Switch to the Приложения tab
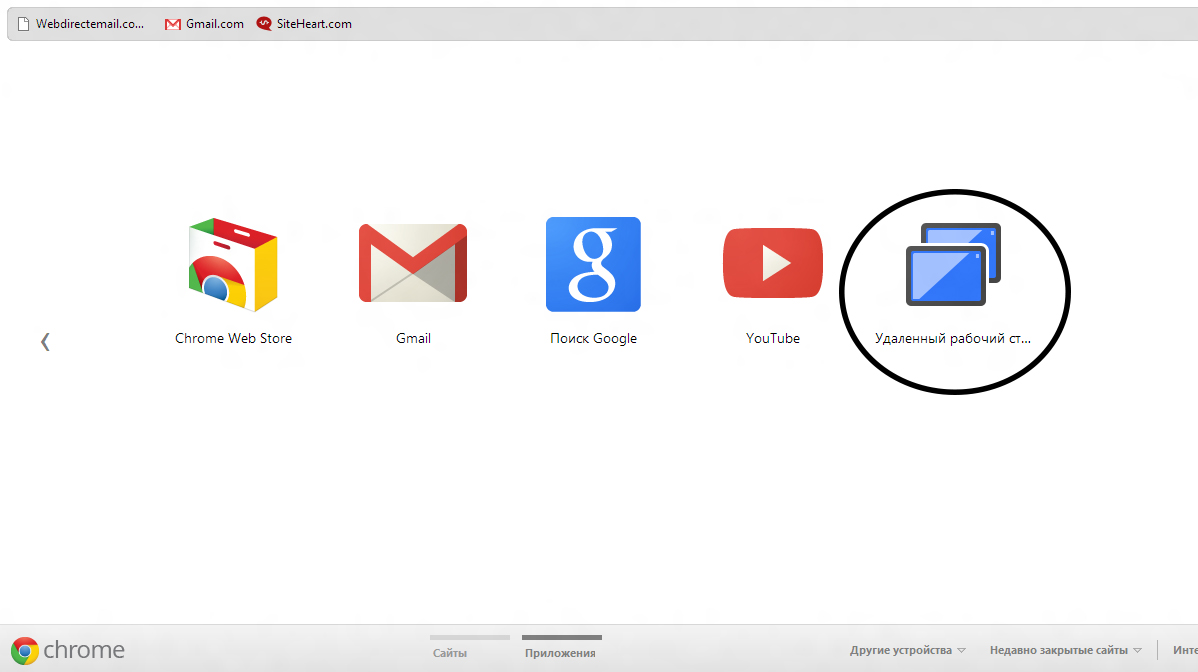This screenshot has height=672, width=1198. [x=560, y=653]
